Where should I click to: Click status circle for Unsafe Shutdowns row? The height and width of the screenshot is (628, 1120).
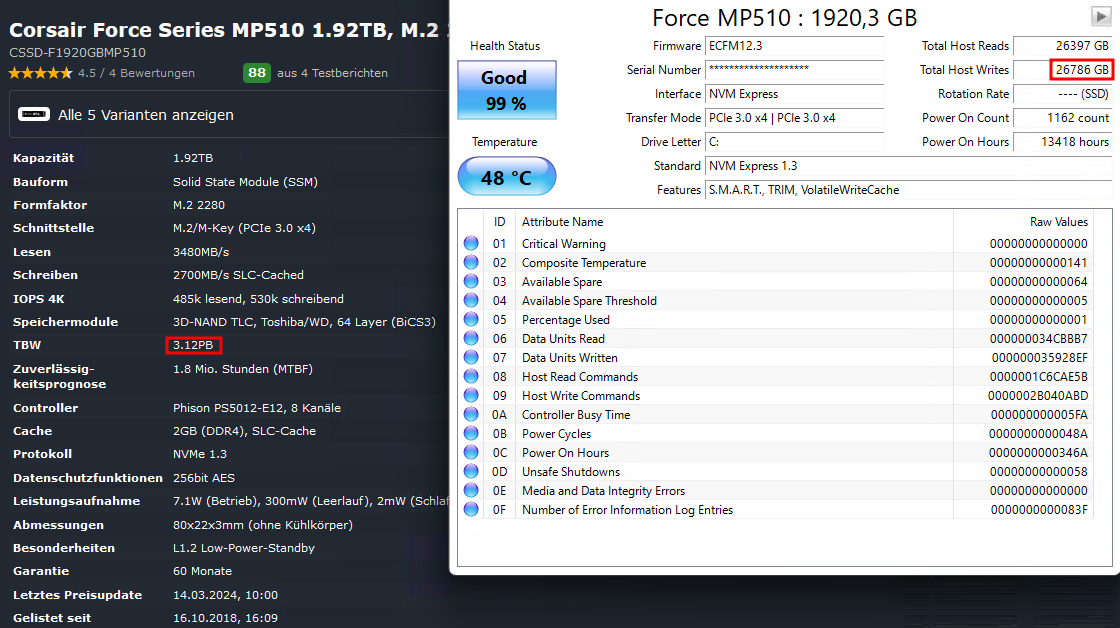[471, 472]
